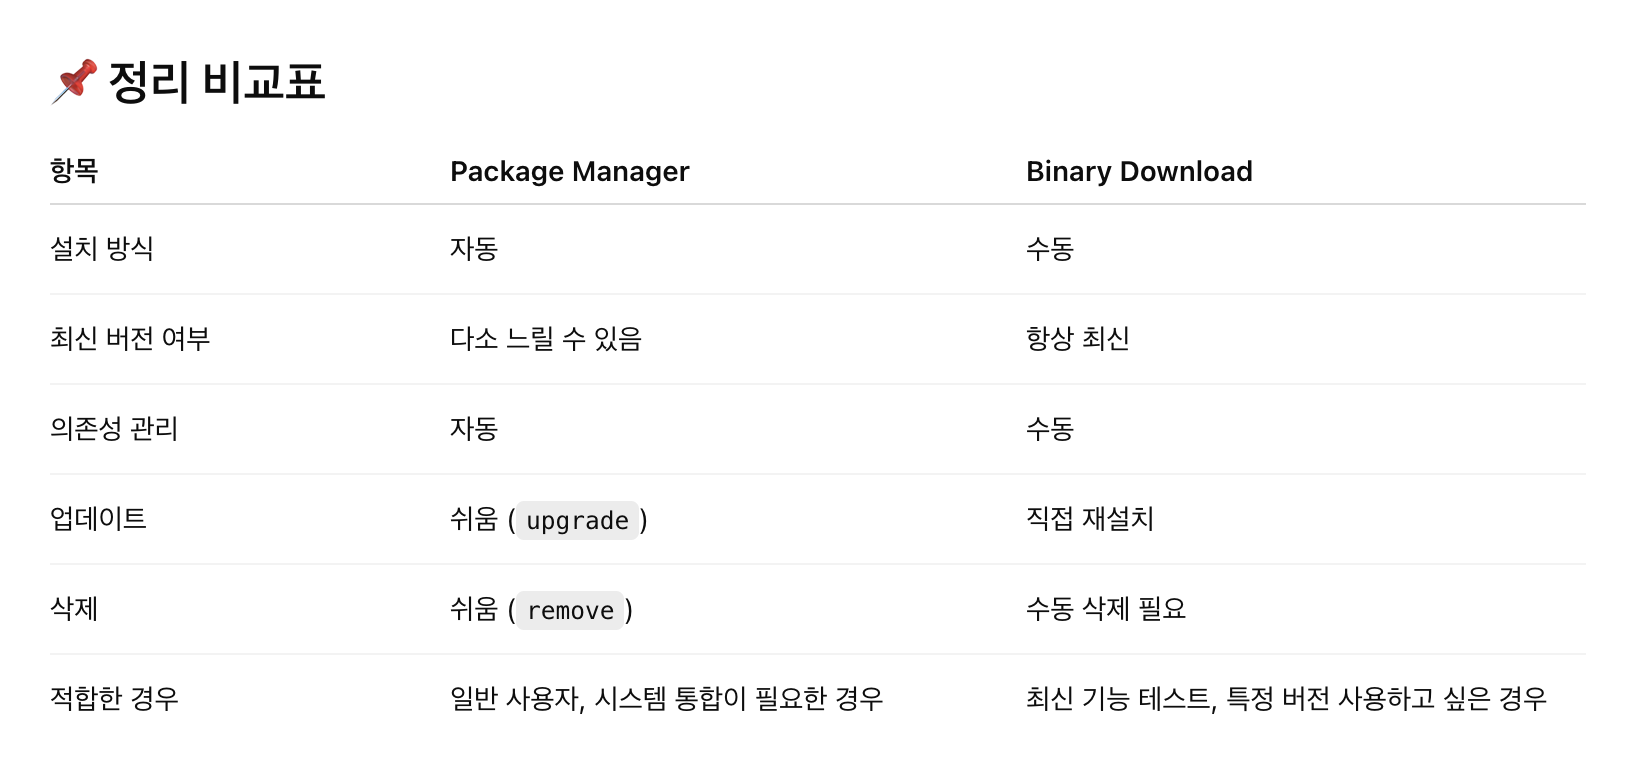Click the 삭제 row label

pyautogui.click(x=74, y=609)
